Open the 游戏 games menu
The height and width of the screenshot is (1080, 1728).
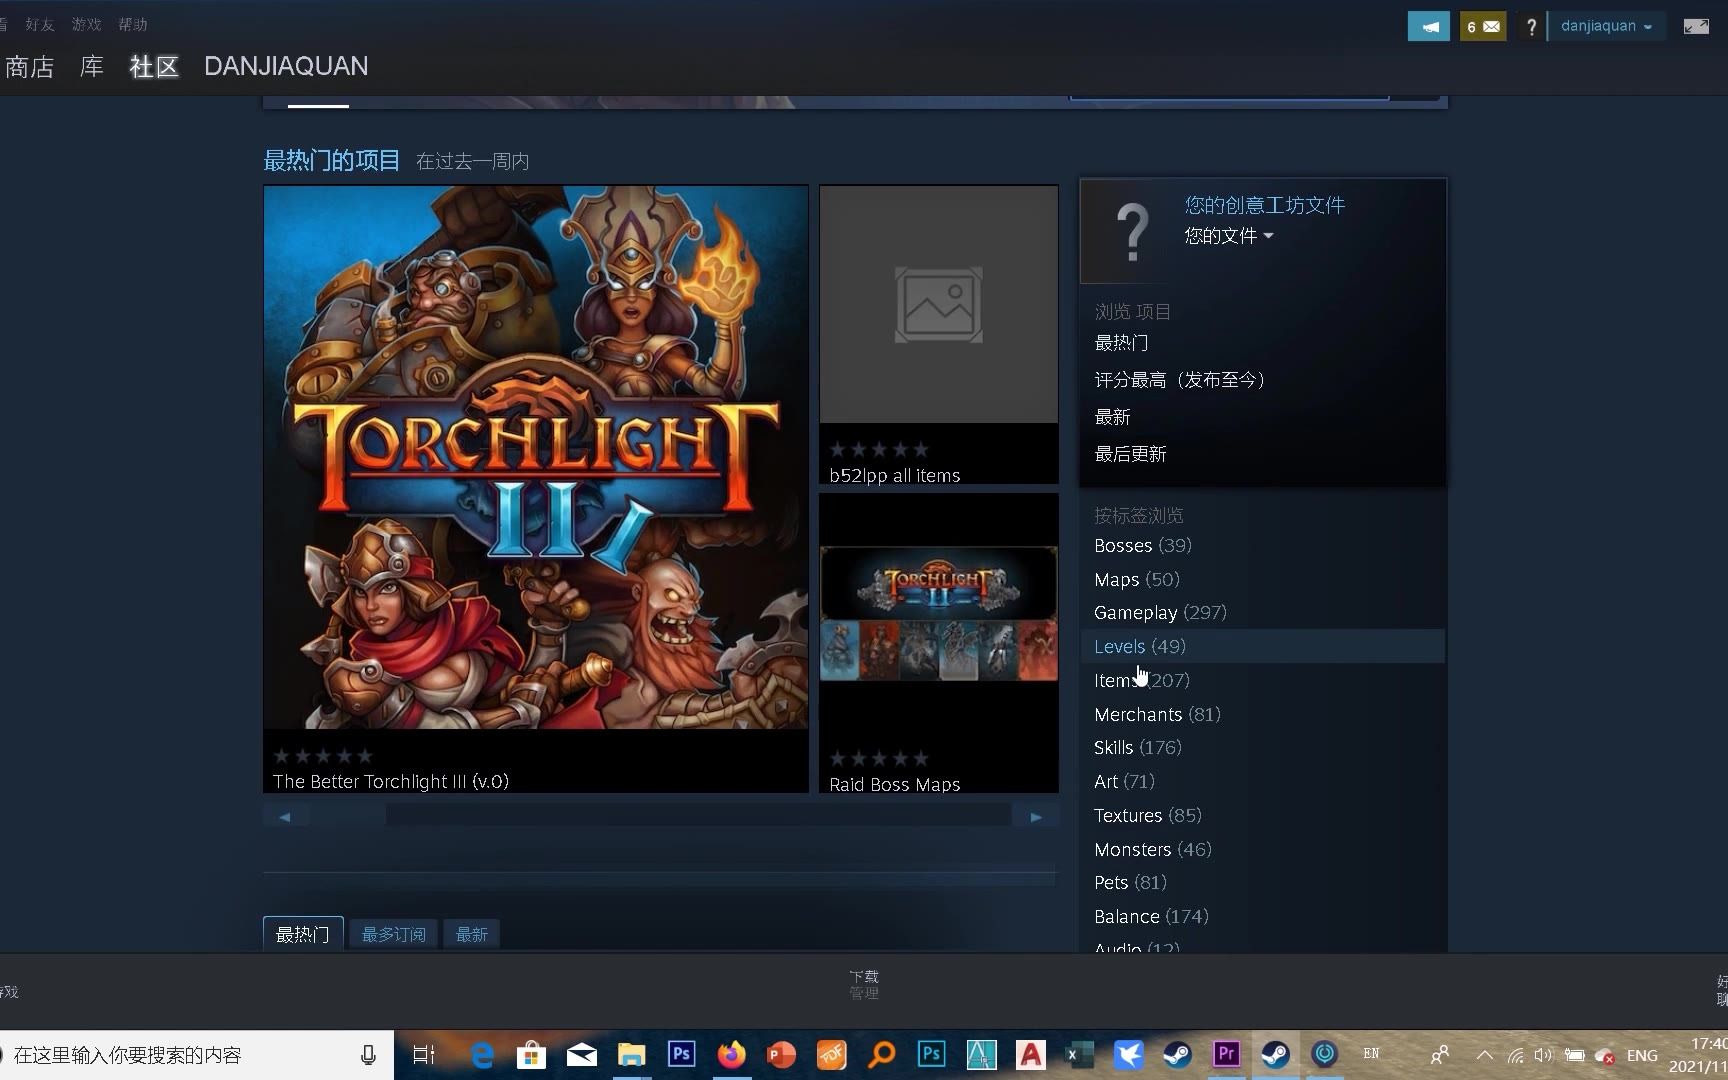[x=86, y=24]
